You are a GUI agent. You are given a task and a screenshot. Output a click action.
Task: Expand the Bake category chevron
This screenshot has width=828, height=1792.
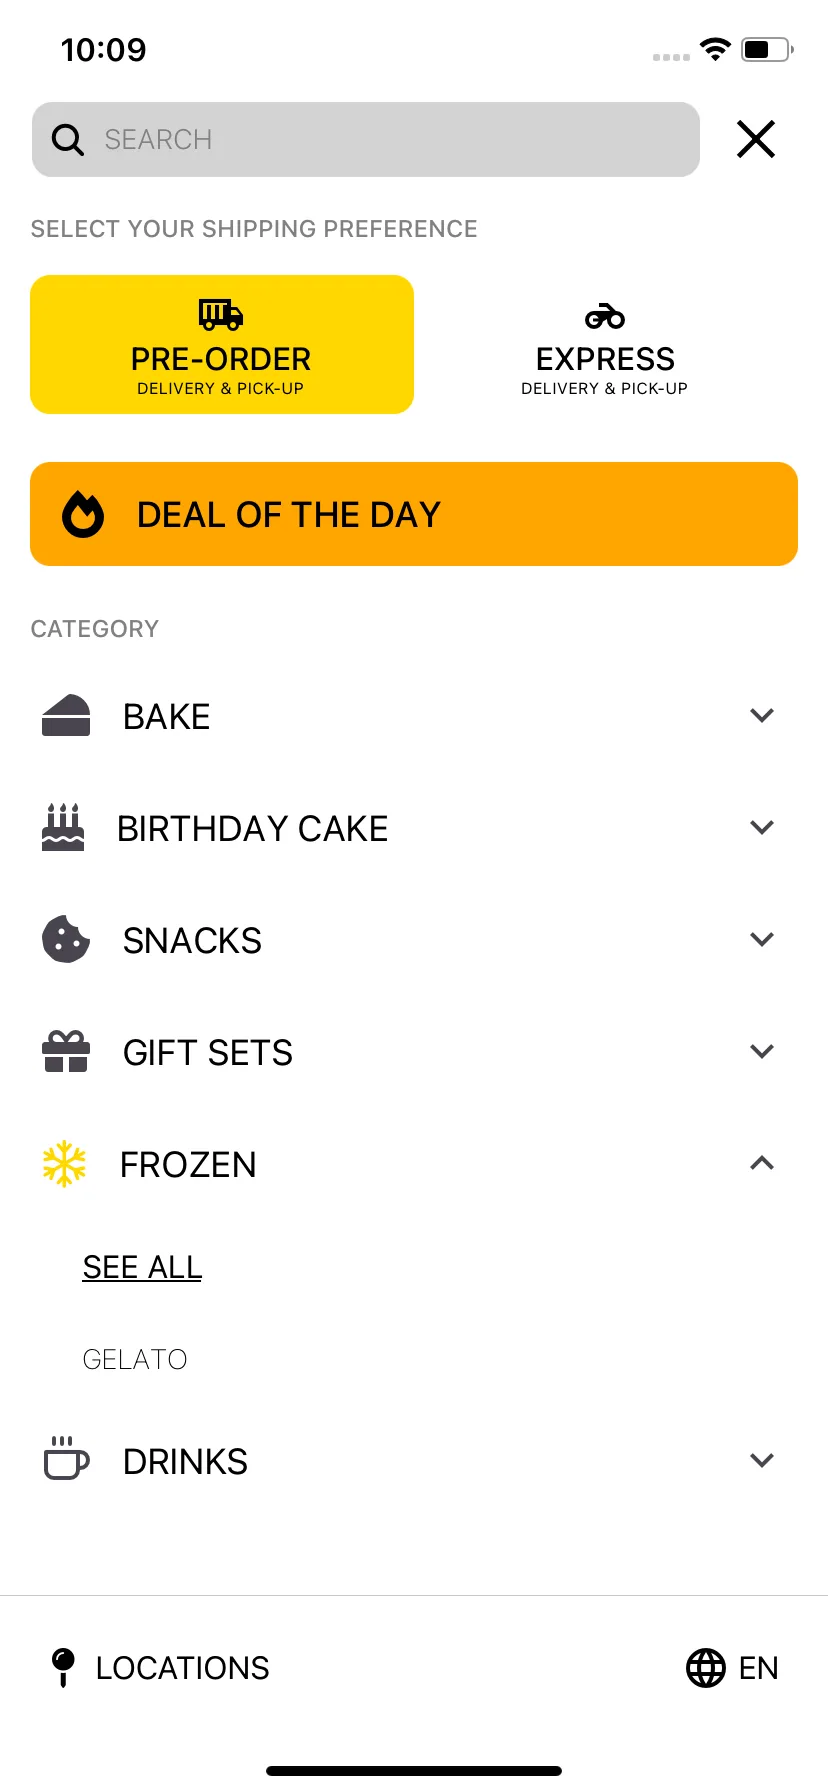[762, 715]
